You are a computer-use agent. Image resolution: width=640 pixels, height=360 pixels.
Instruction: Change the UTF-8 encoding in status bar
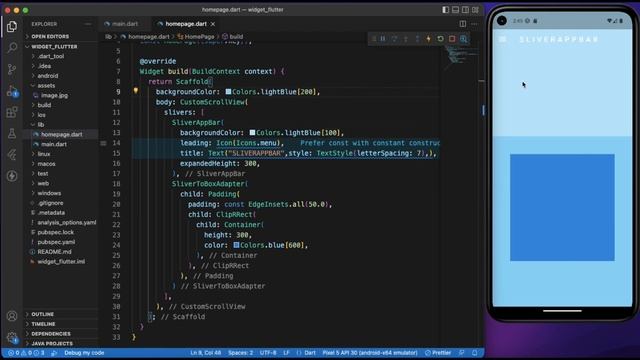click(x=268, y=353)
